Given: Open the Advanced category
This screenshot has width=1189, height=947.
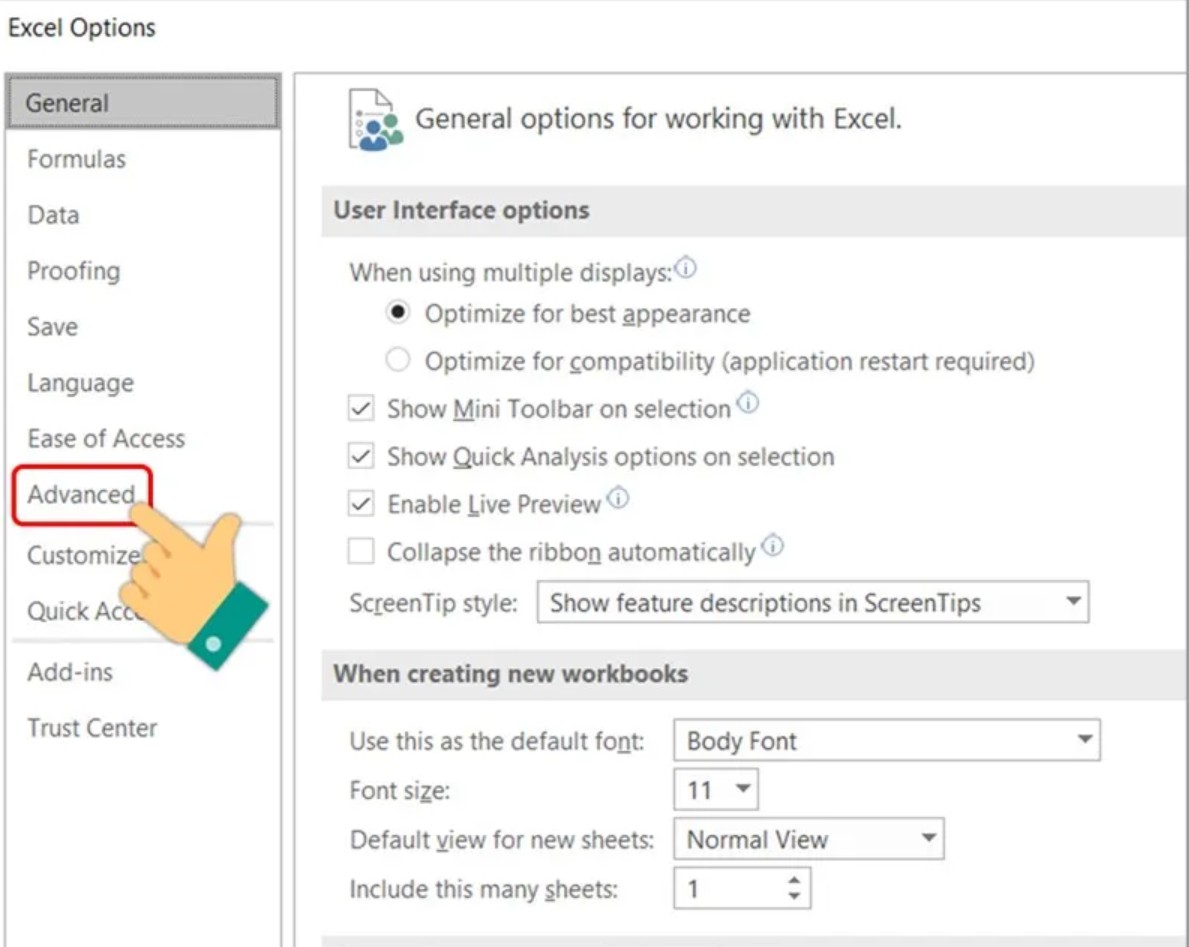Looking at the screenshot, I should 81,494.
